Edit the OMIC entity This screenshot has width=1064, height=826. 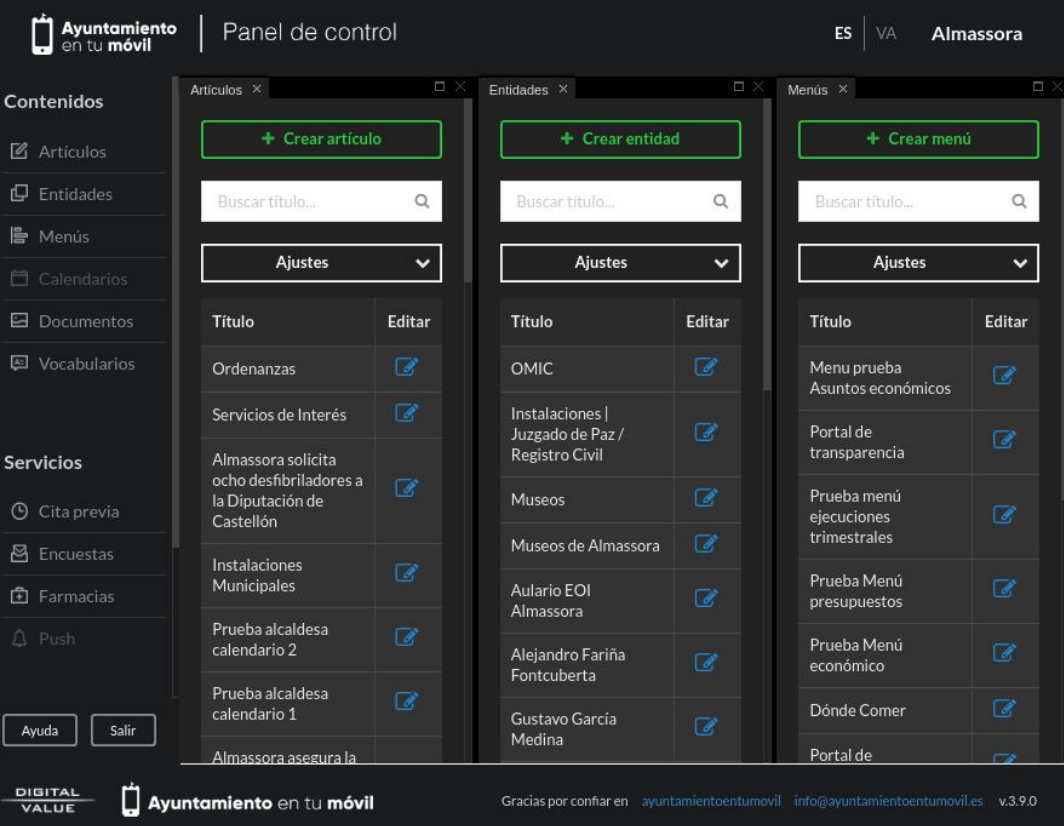(705, 367)
